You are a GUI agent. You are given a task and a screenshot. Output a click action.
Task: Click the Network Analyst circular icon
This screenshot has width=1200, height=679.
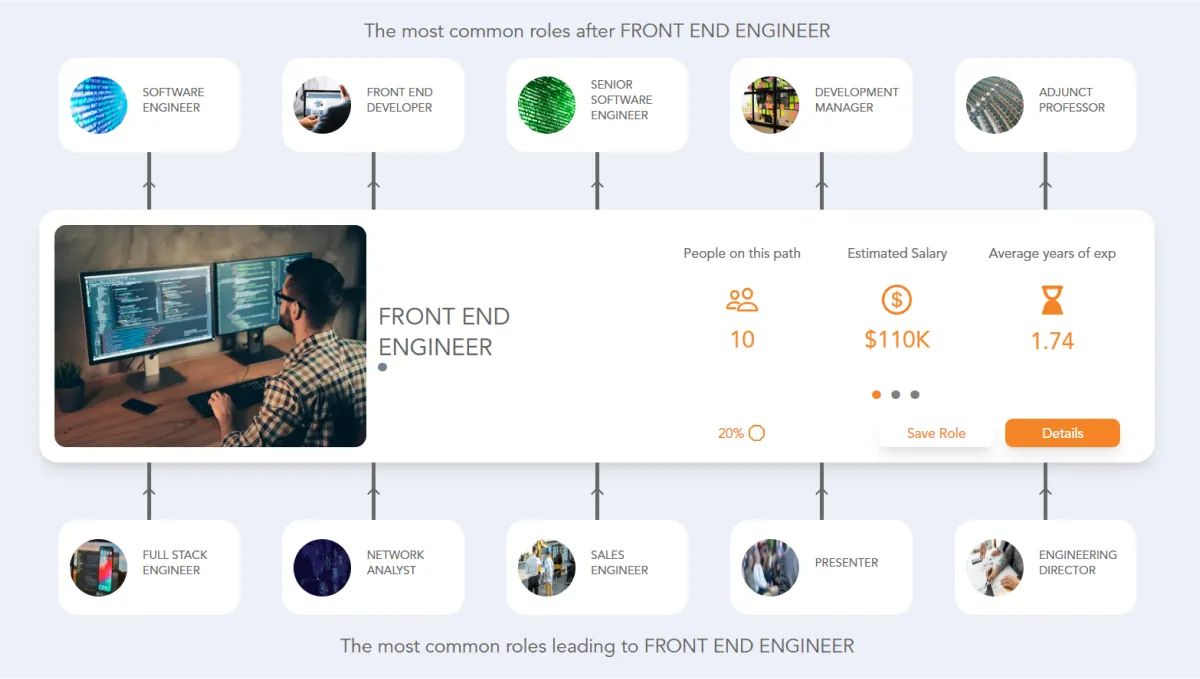322,566
